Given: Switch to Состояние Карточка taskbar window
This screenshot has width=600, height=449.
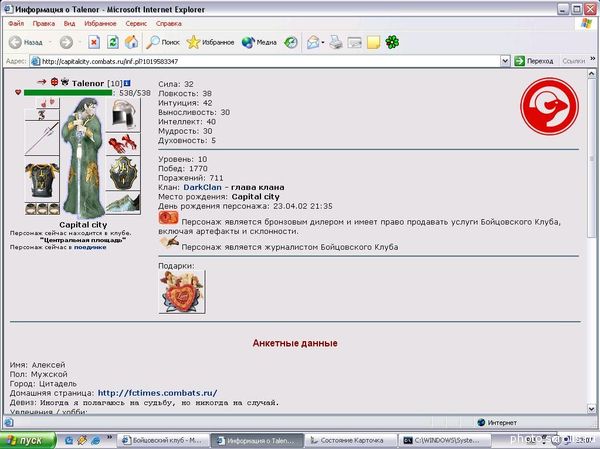Looking at the screenshot, I should (x=351, y=441).
